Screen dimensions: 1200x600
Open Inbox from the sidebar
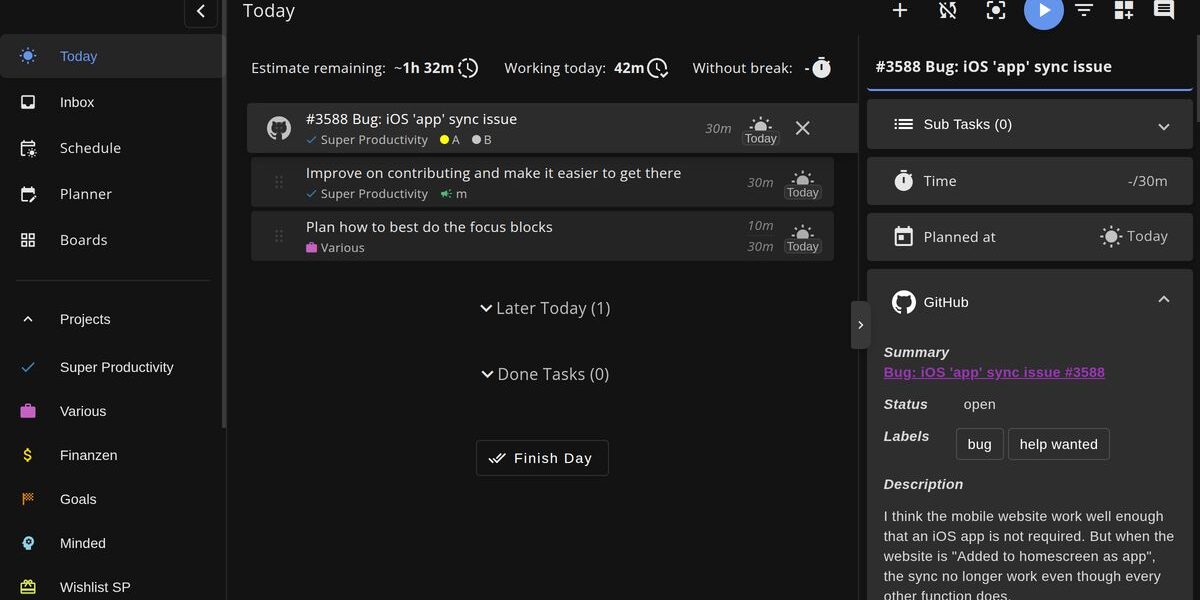click(111, 102)
